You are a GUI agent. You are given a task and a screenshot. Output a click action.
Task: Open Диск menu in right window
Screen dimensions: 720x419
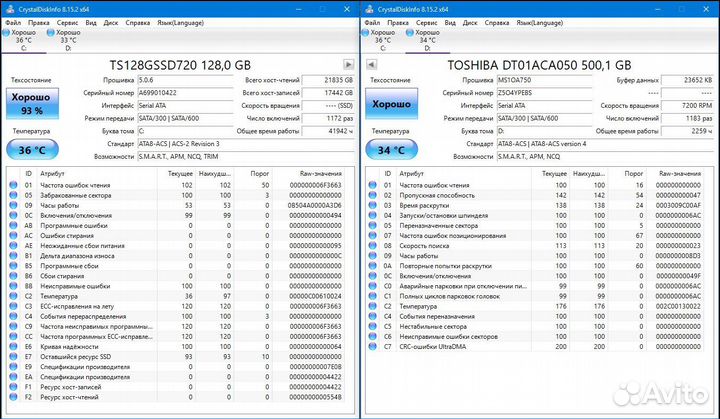[470, 23]
